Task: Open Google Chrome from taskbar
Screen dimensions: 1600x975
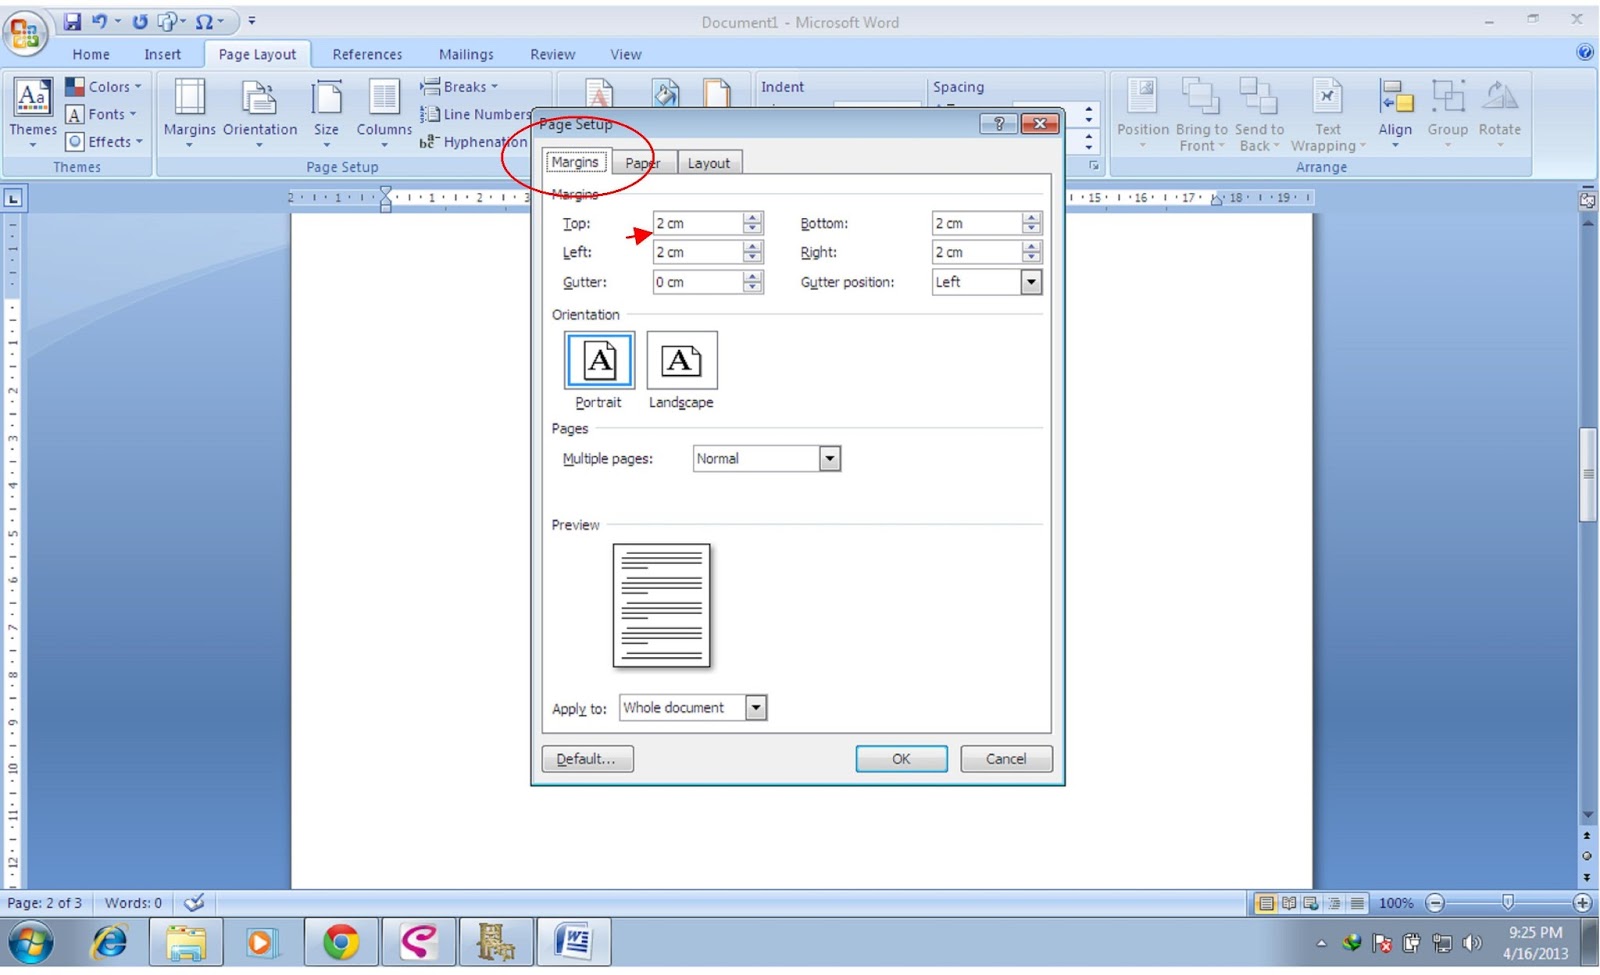Action: 341,942
